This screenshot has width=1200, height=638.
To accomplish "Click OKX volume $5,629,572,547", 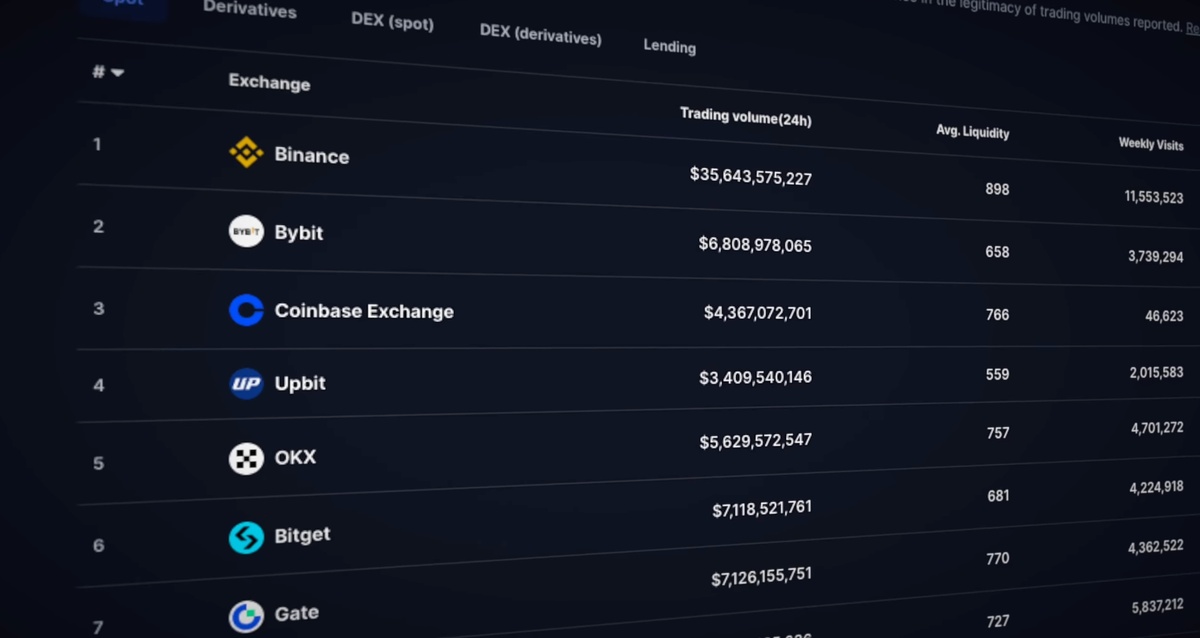I will click(x=755, y=441).
